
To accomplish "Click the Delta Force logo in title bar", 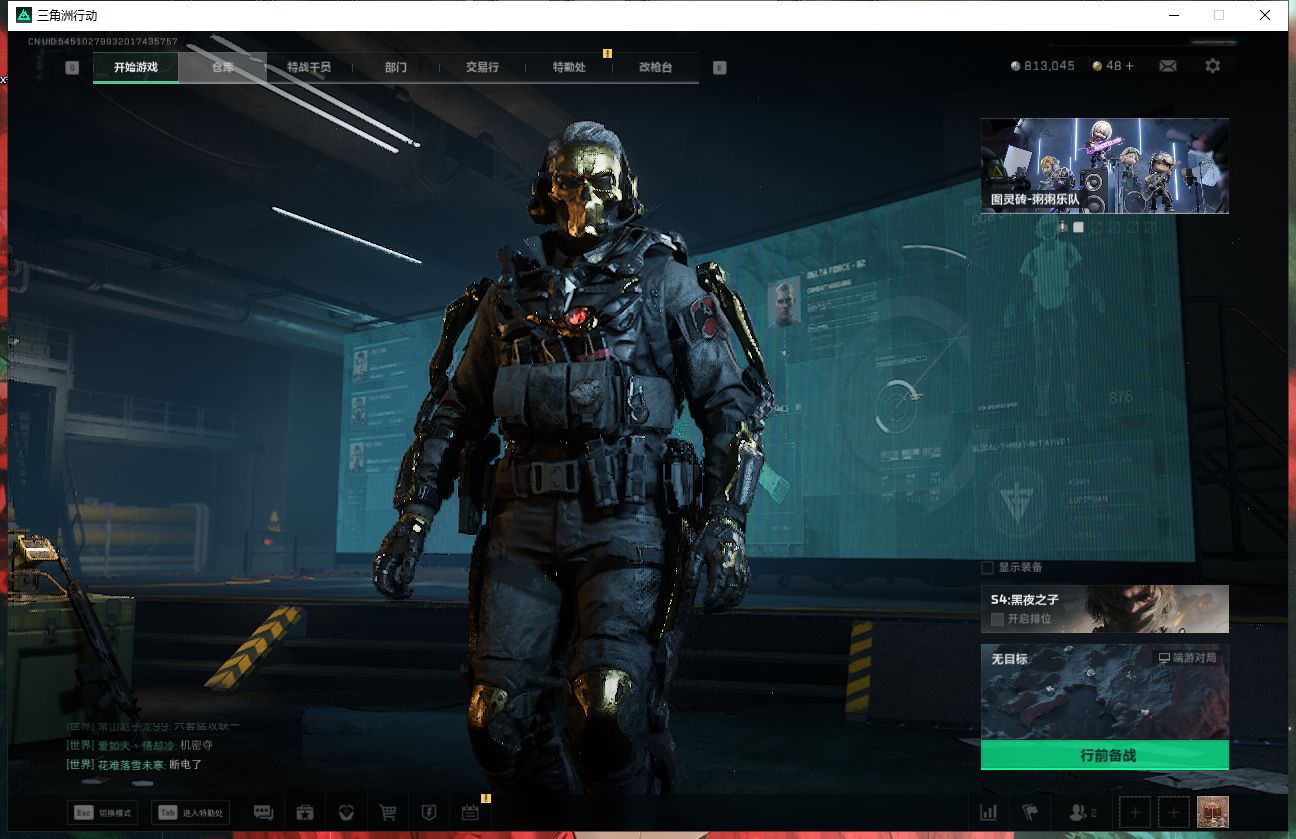I will pos(24,15).
